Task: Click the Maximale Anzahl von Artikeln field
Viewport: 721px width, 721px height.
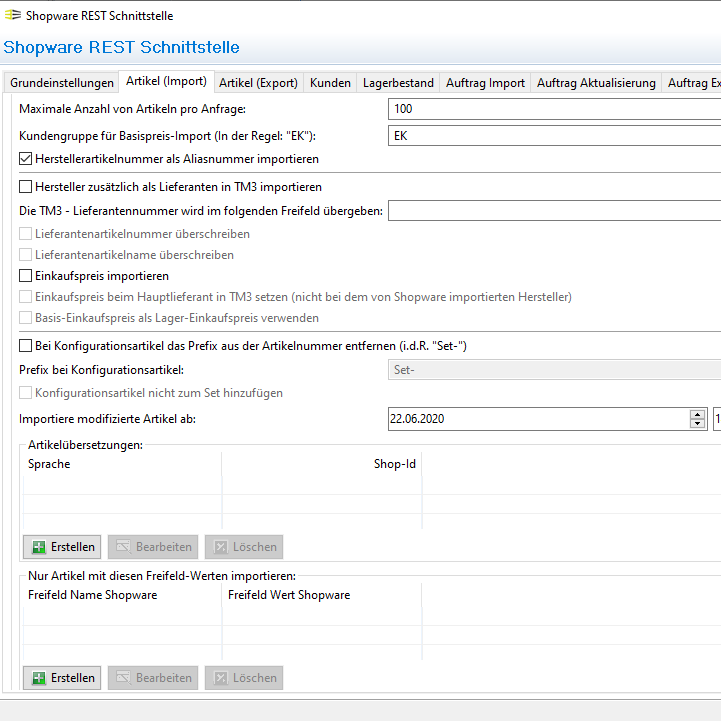Action: tap(555, 109)
